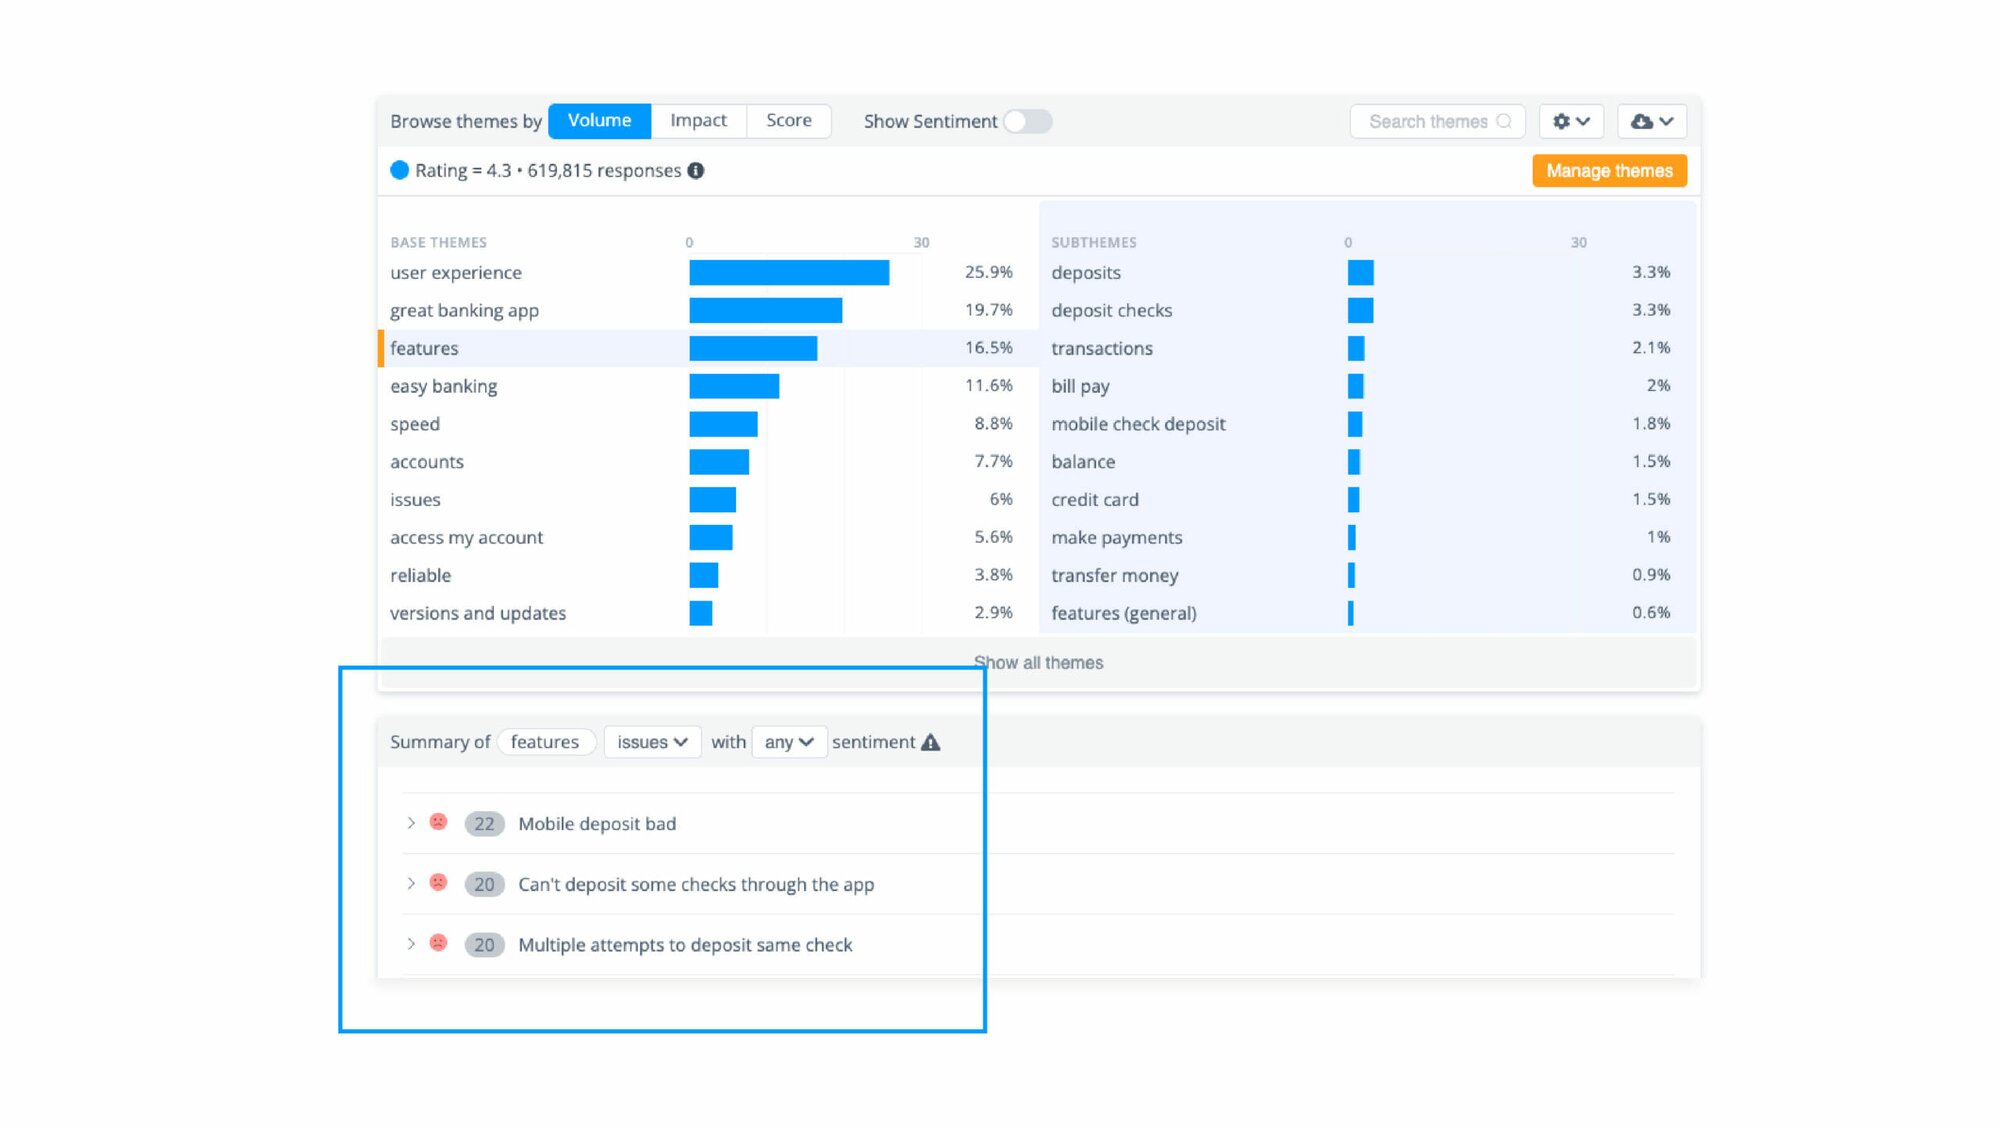Switch to the Score tab
Image resolution: width=2000 pixels, height=1130 pixels.
tap(788, 120)
